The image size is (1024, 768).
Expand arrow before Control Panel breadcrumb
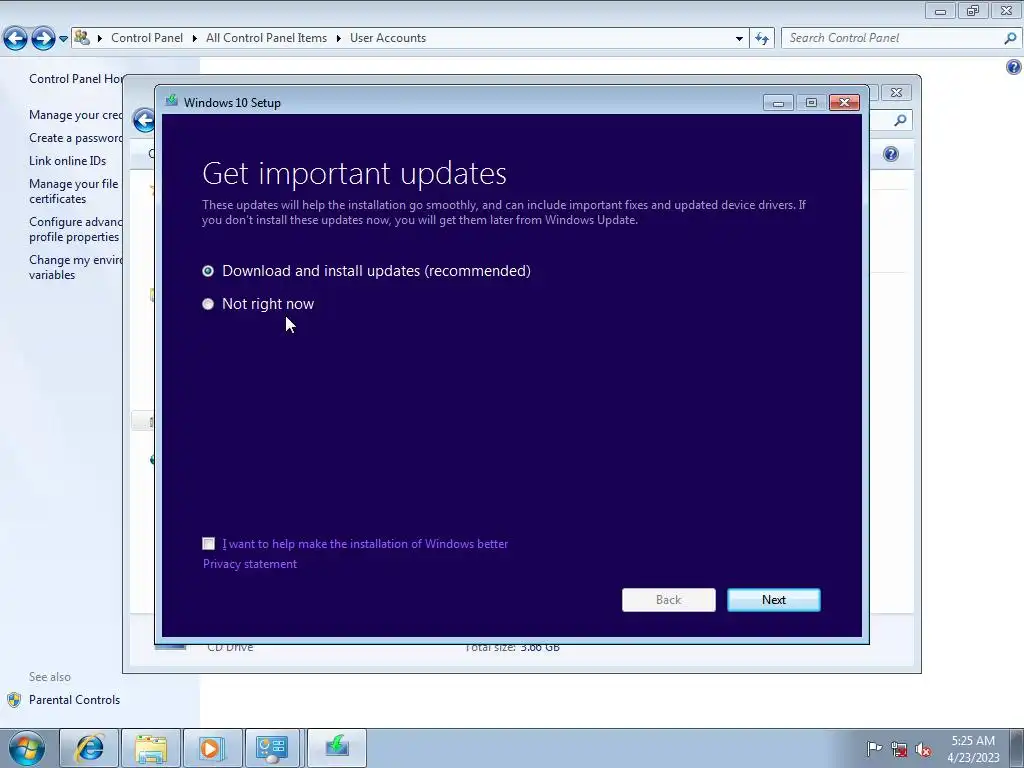click(x=100, y=38)
